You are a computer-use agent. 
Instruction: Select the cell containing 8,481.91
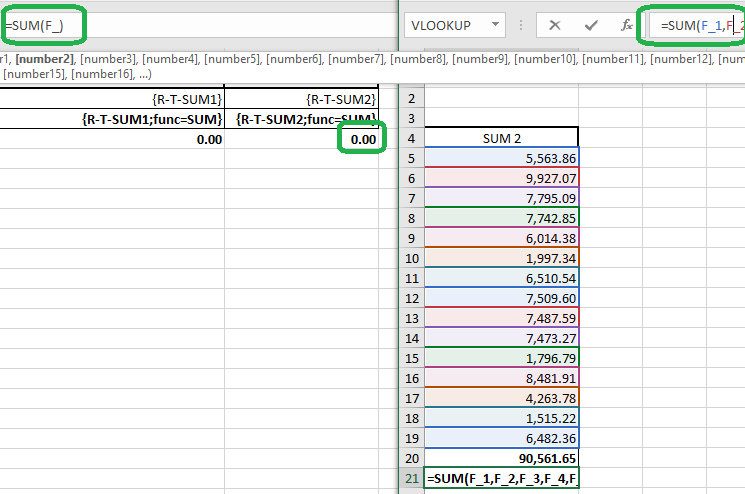(x=502, y=378)
